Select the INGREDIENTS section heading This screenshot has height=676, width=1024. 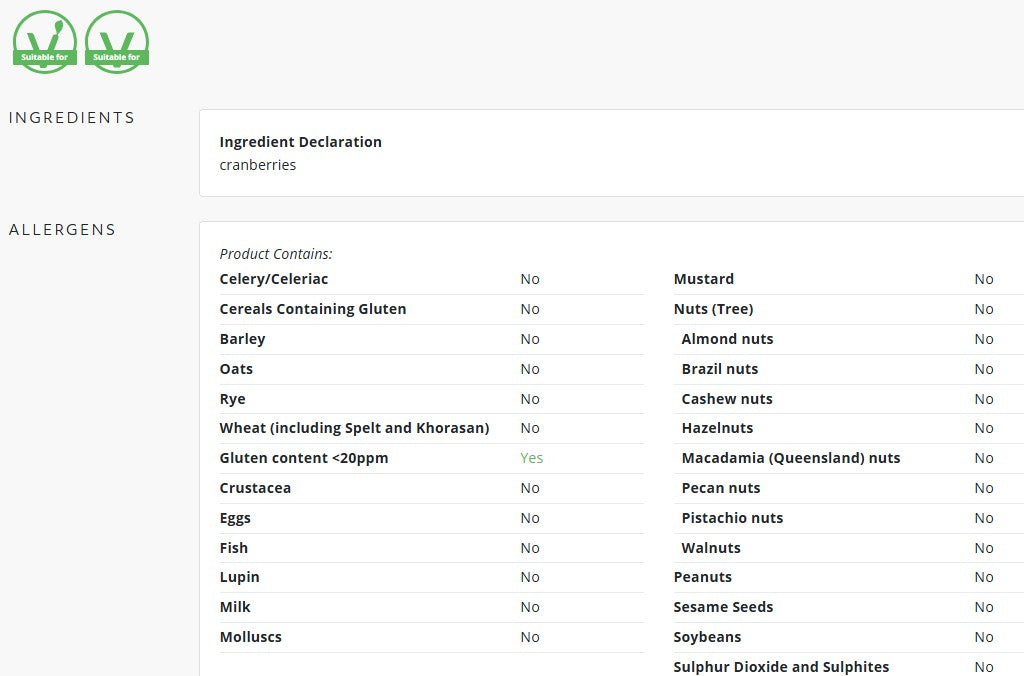pos(72,118)
